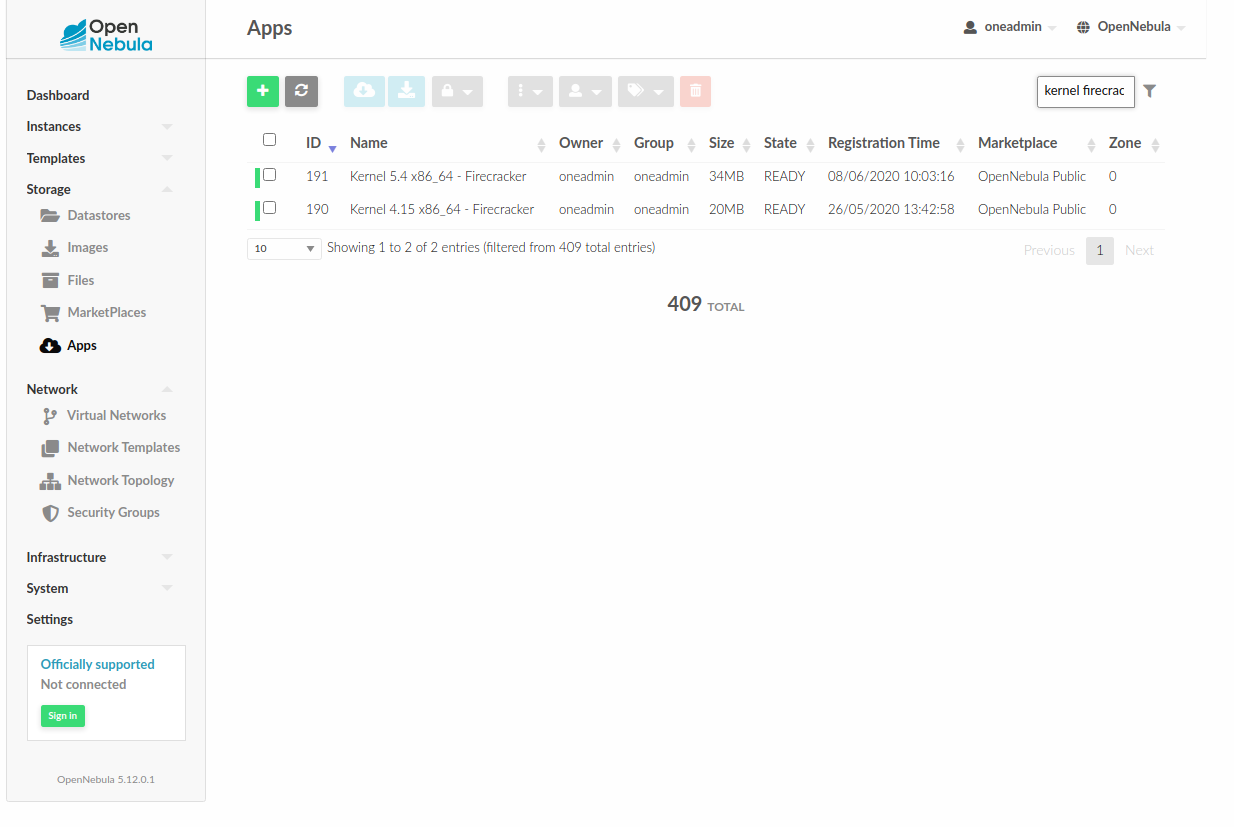The image size is (1234, 827).
Task: Click pagination page 1
Action: (x=1100, y=250)
